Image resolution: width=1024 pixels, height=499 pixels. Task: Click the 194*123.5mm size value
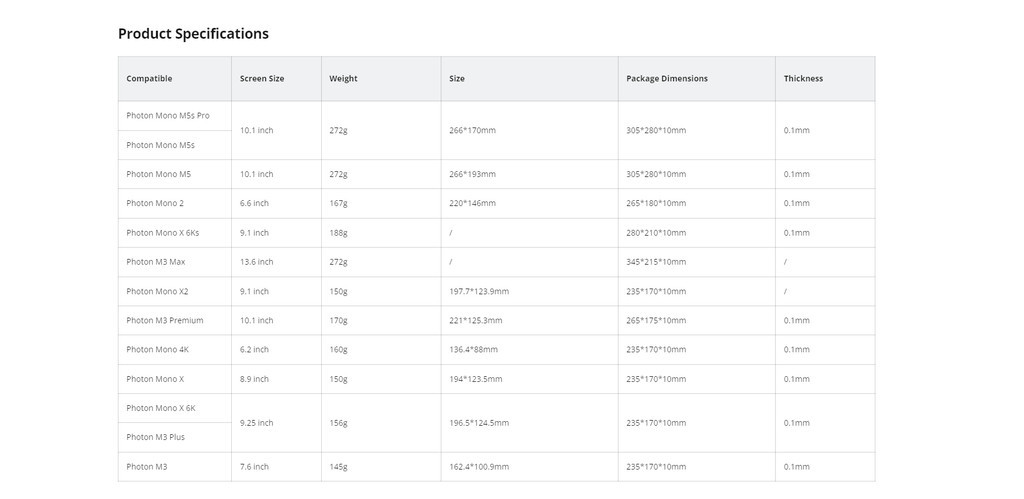[475, 379]
